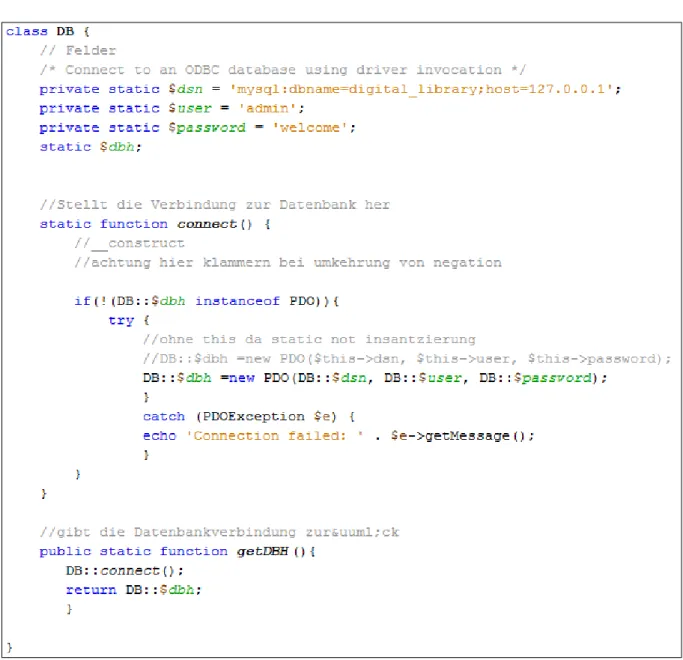
Task: Select the 'Stellt die Verbindung zur Datenbank her' comment
Action: click(215, 205)
